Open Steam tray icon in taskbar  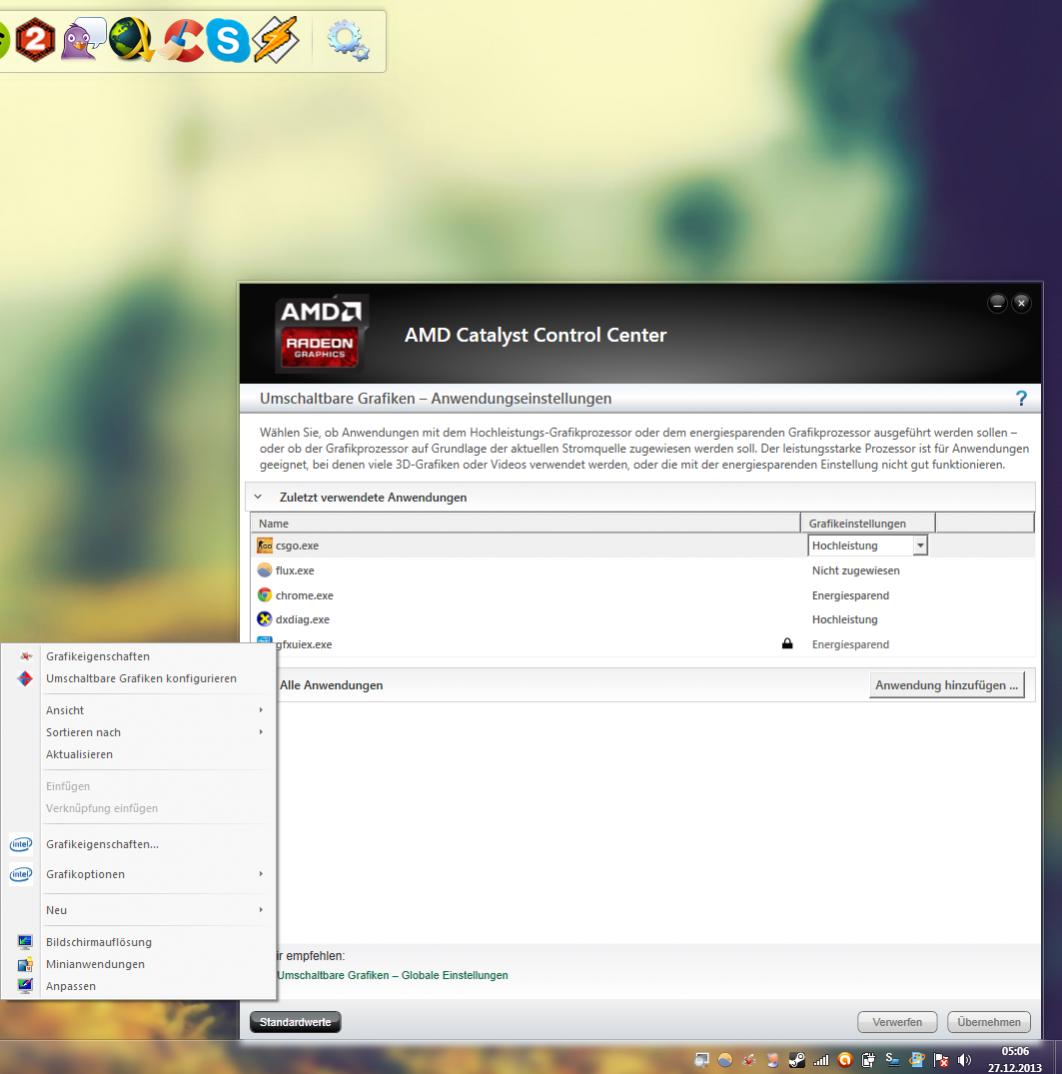coord(797,1060)
